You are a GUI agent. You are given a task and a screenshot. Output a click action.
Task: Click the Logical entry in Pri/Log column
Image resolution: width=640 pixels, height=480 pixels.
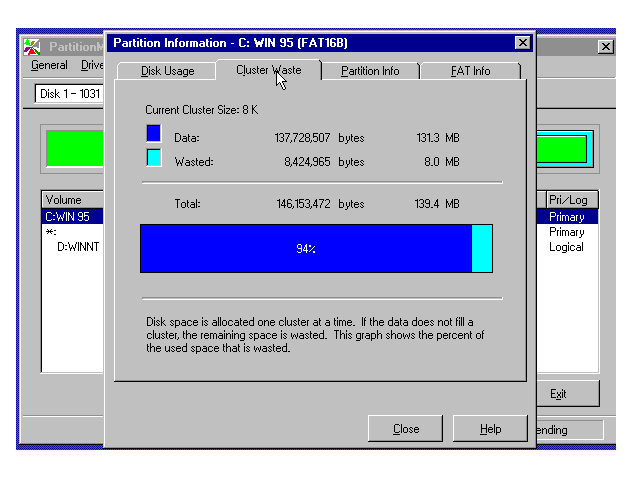click(x=566, y=247)
